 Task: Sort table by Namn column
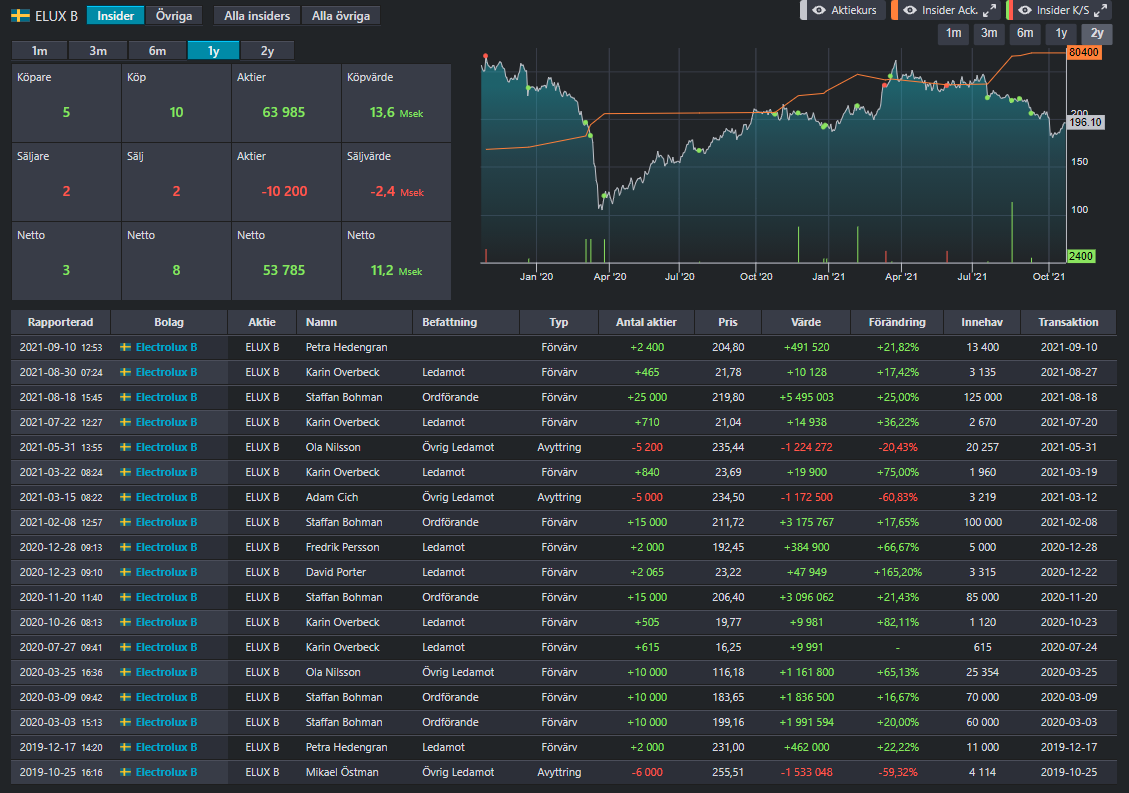tap(354, 322)
